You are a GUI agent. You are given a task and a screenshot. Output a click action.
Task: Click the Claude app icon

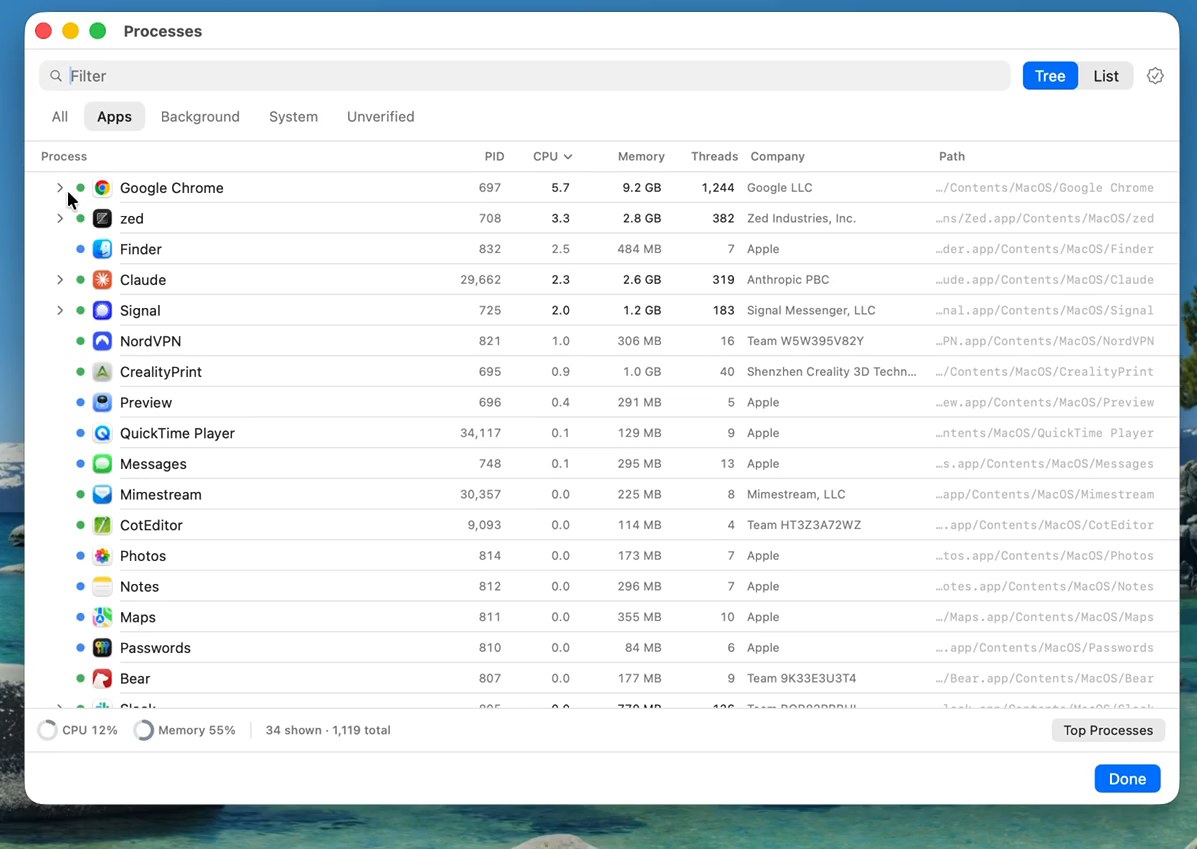point(102,279)
